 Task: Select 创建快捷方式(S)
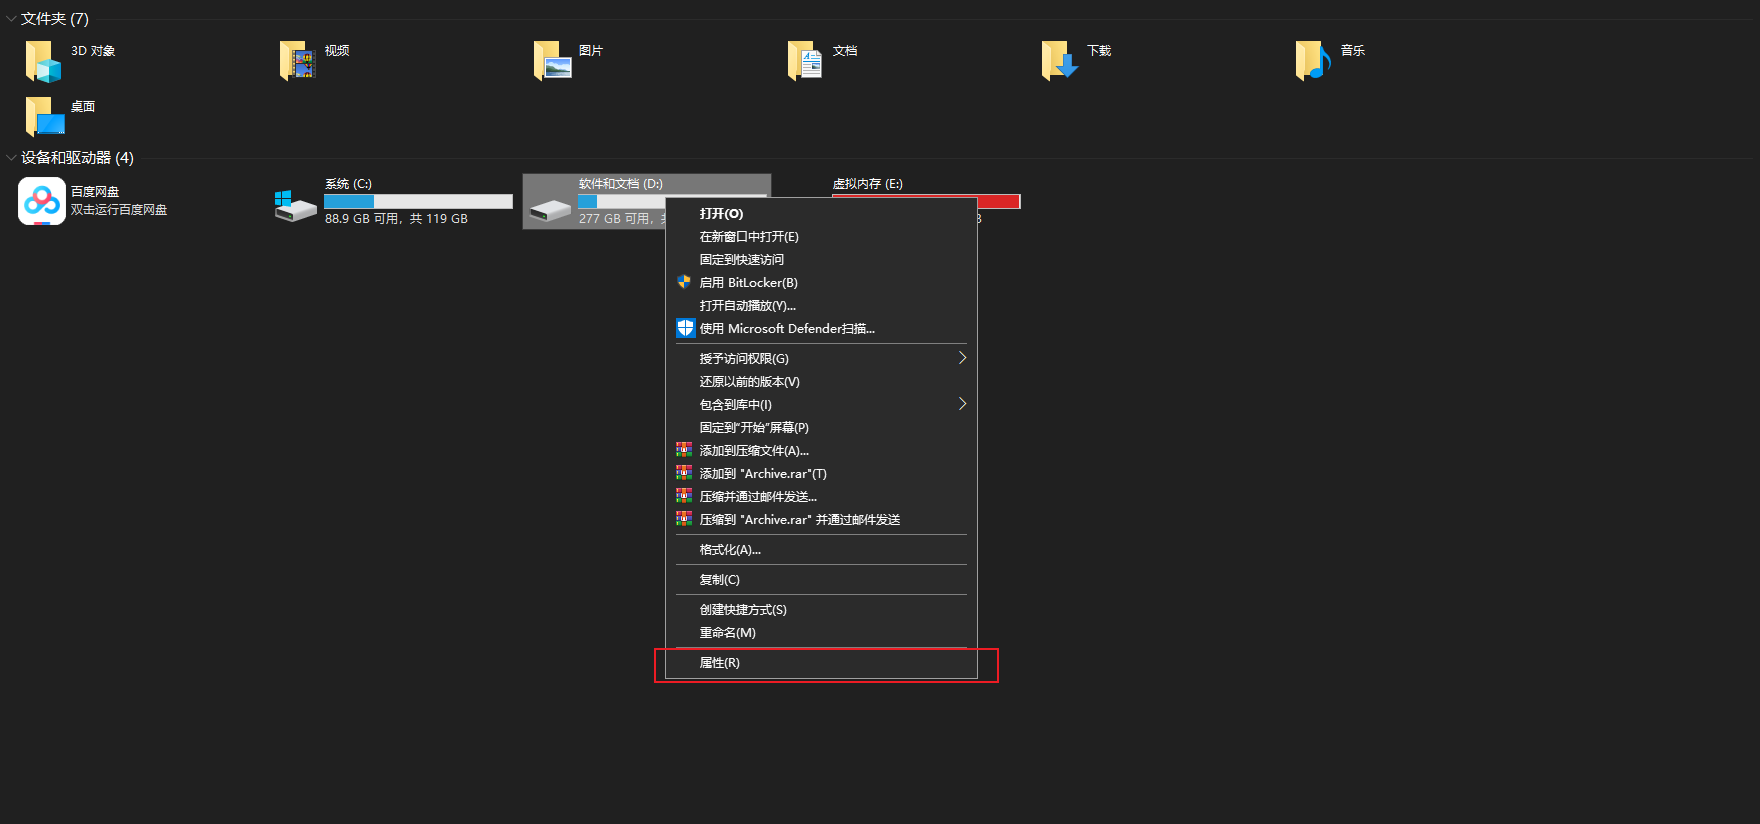click(x=821, y=610)
